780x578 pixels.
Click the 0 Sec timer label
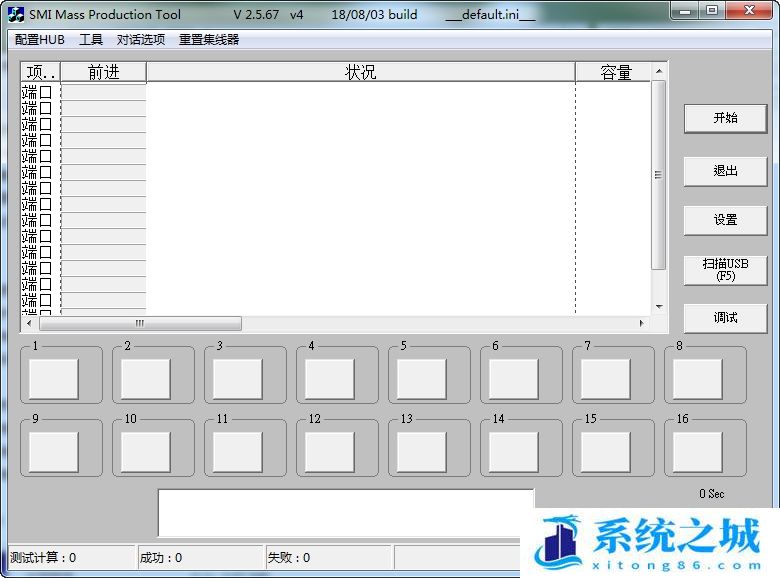point(711,494)
